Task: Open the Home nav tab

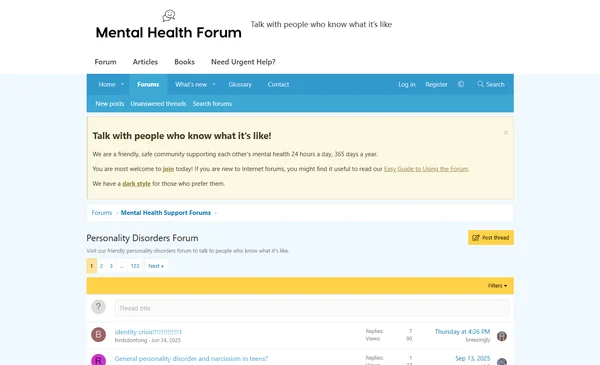Action: (107, 84)
